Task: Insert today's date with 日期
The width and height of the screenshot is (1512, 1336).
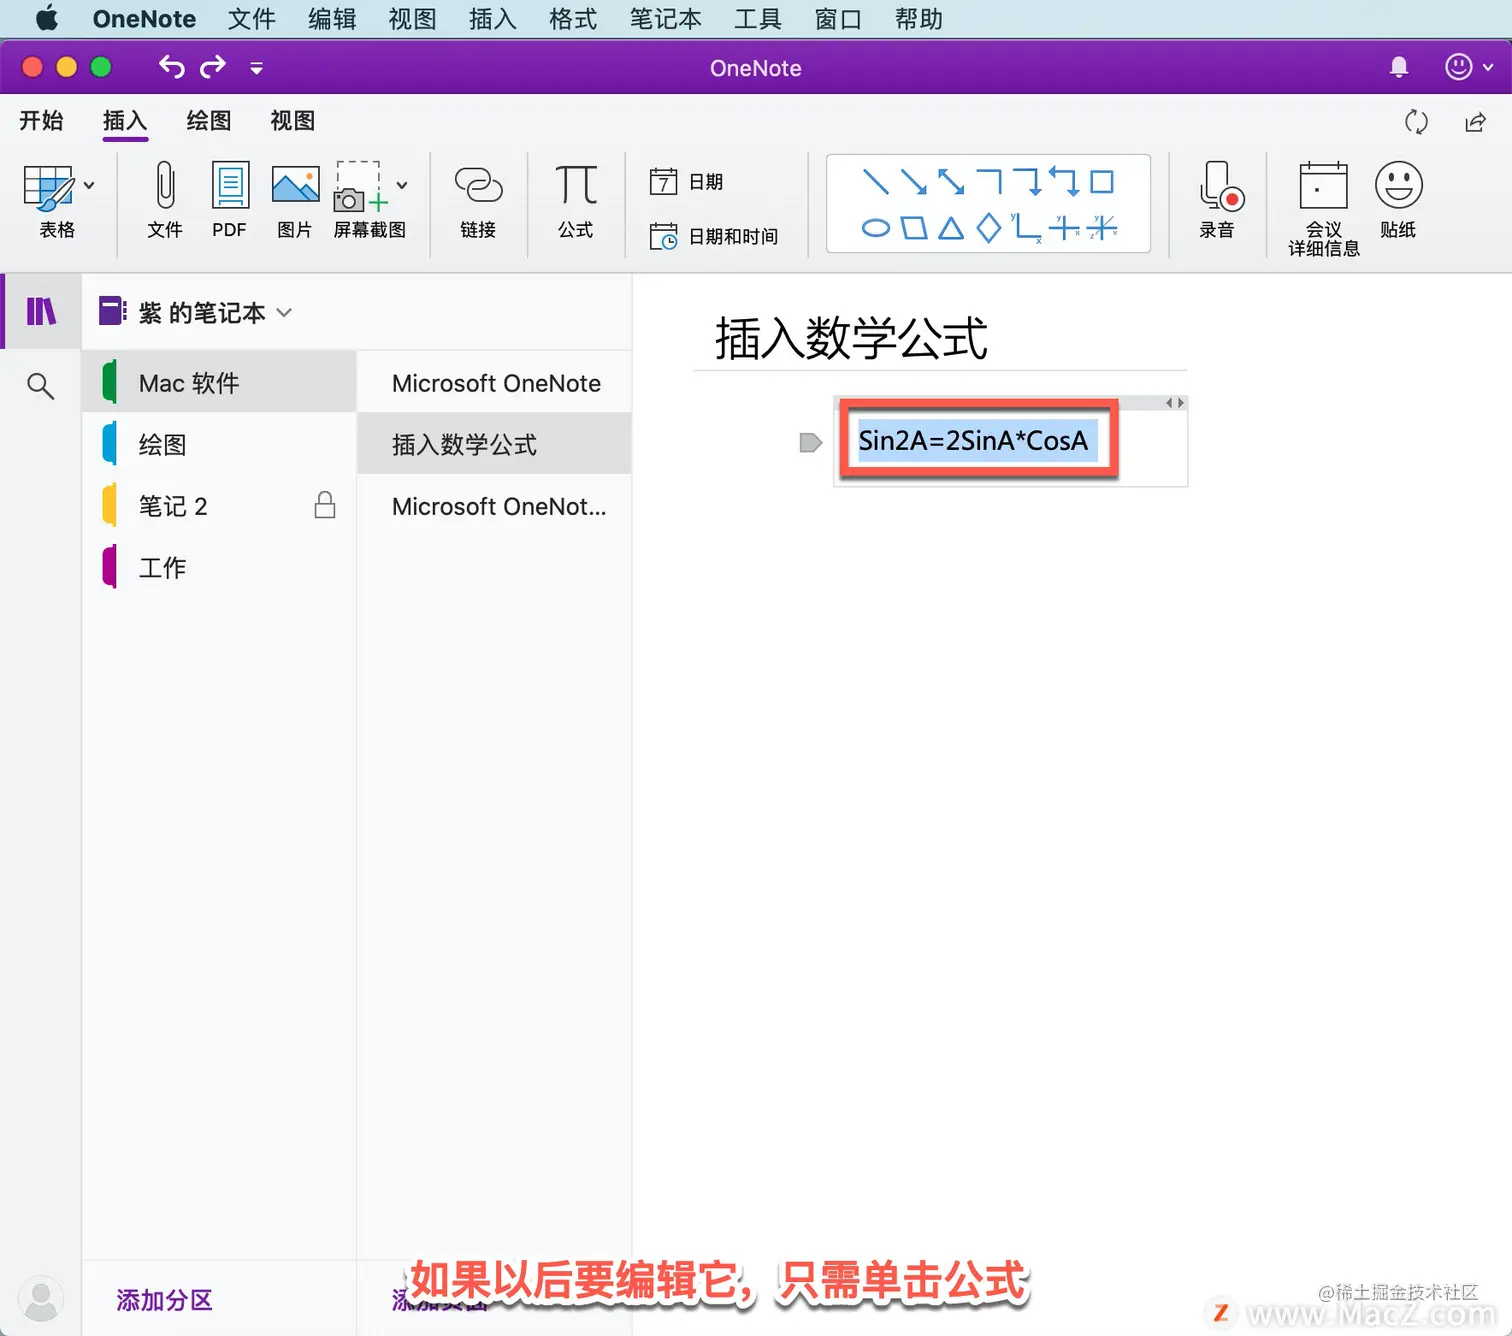Action: 687,182
